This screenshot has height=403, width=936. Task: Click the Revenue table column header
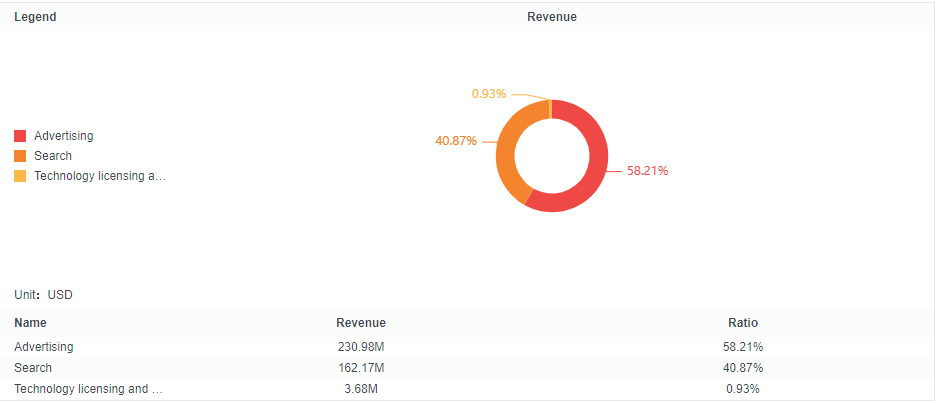point(361,323)
